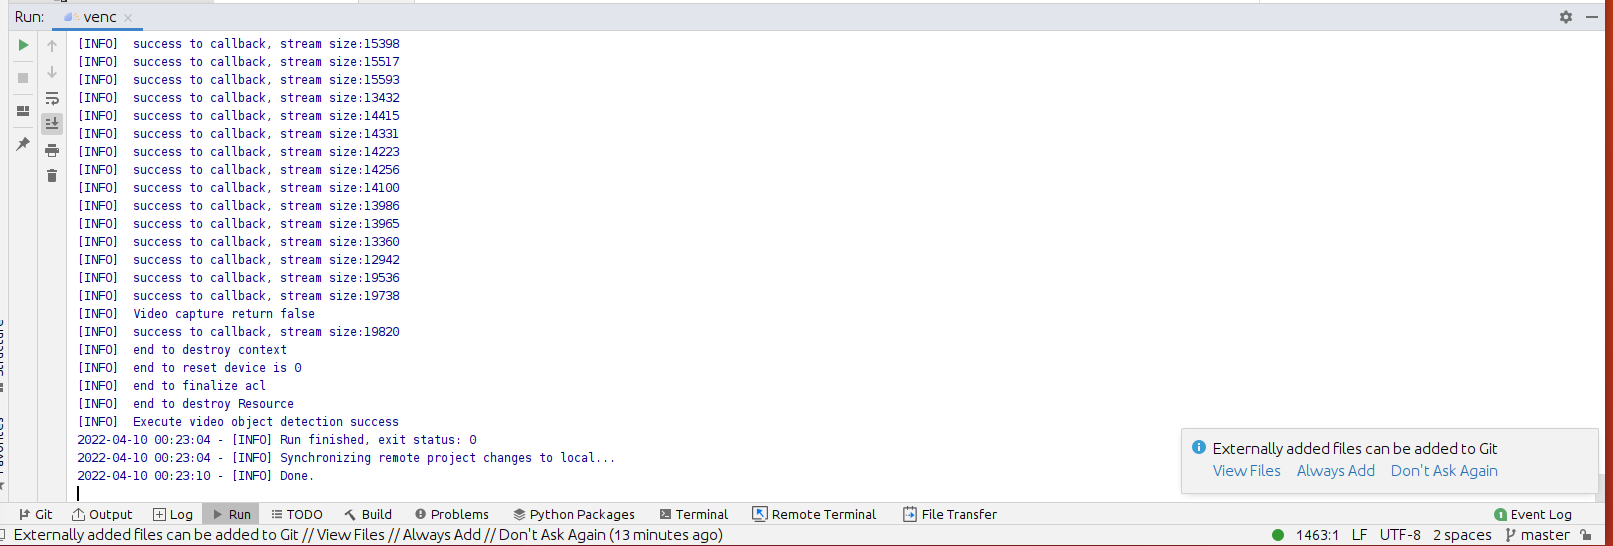Click View Files link in notification
The image size is (1613, 546).
click(x=1247, y=471)
